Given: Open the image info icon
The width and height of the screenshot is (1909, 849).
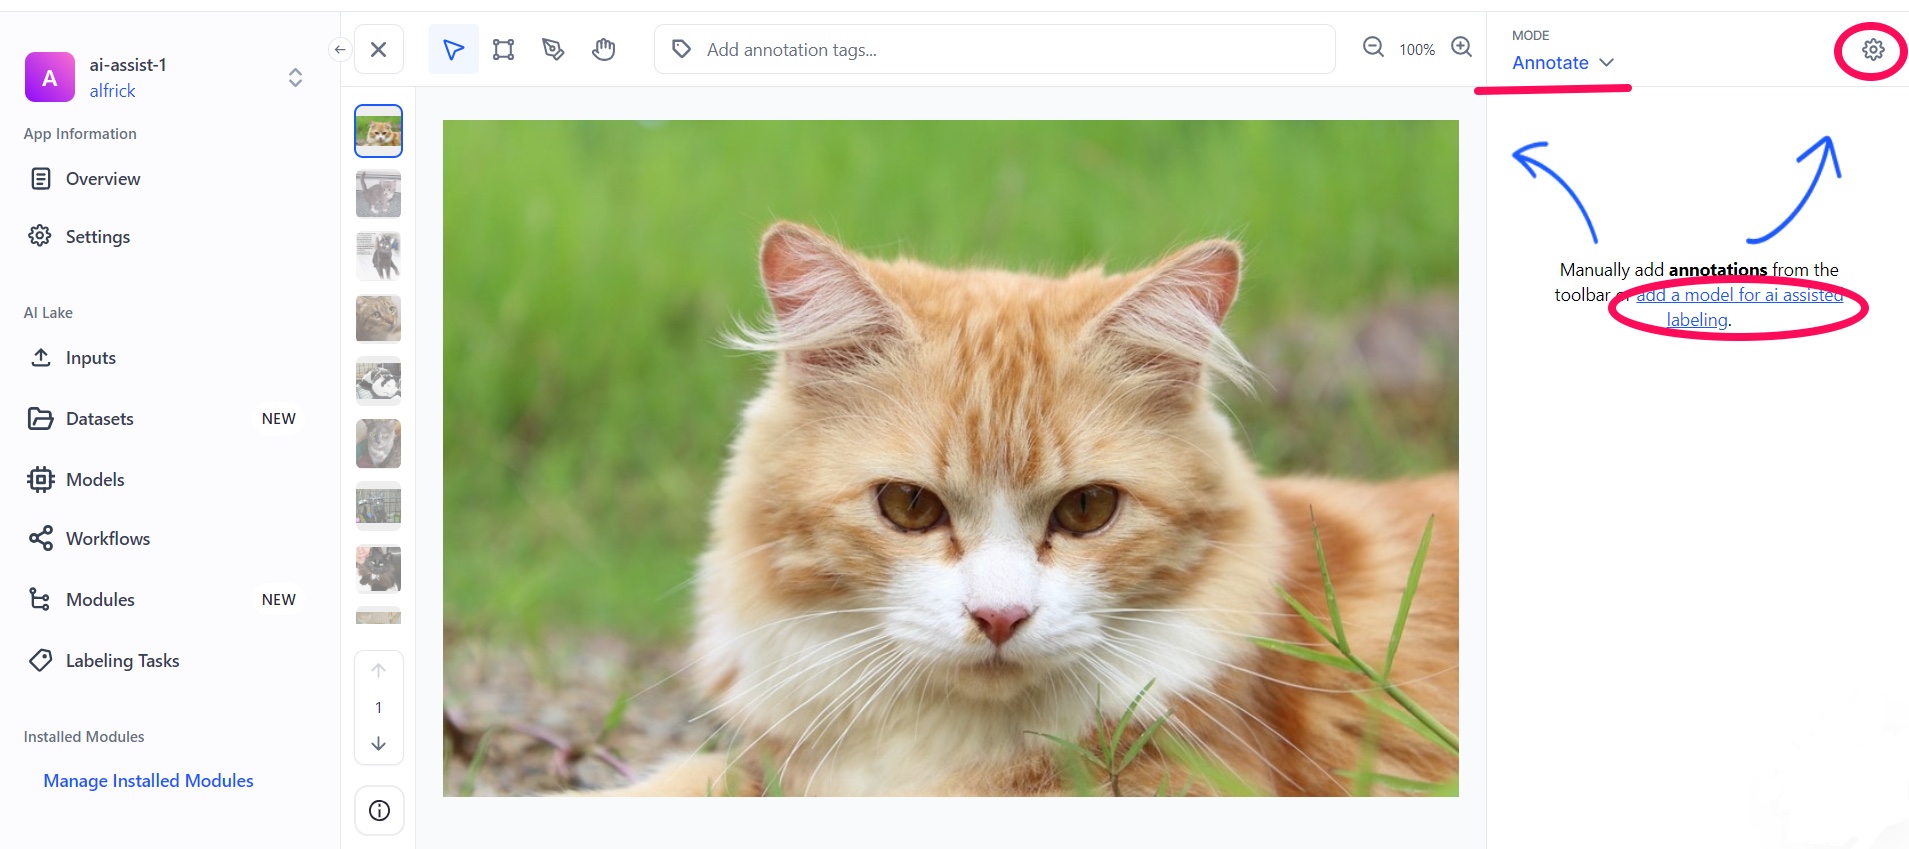Looking at the screenshot, I should [379, 811].
